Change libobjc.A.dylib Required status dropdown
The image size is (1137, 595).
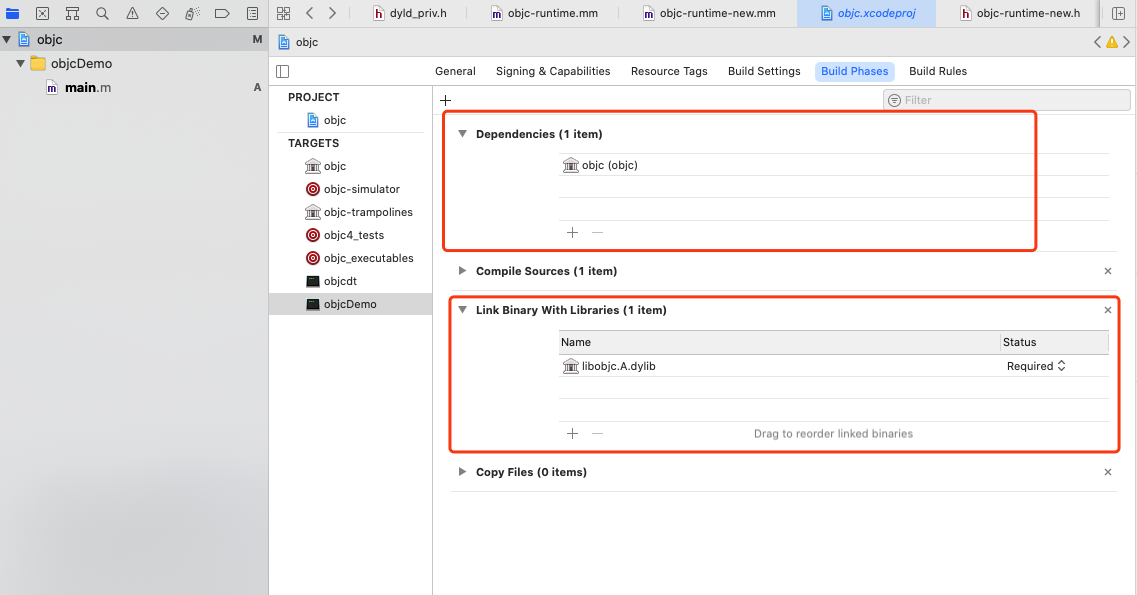tap(1036, 366)
